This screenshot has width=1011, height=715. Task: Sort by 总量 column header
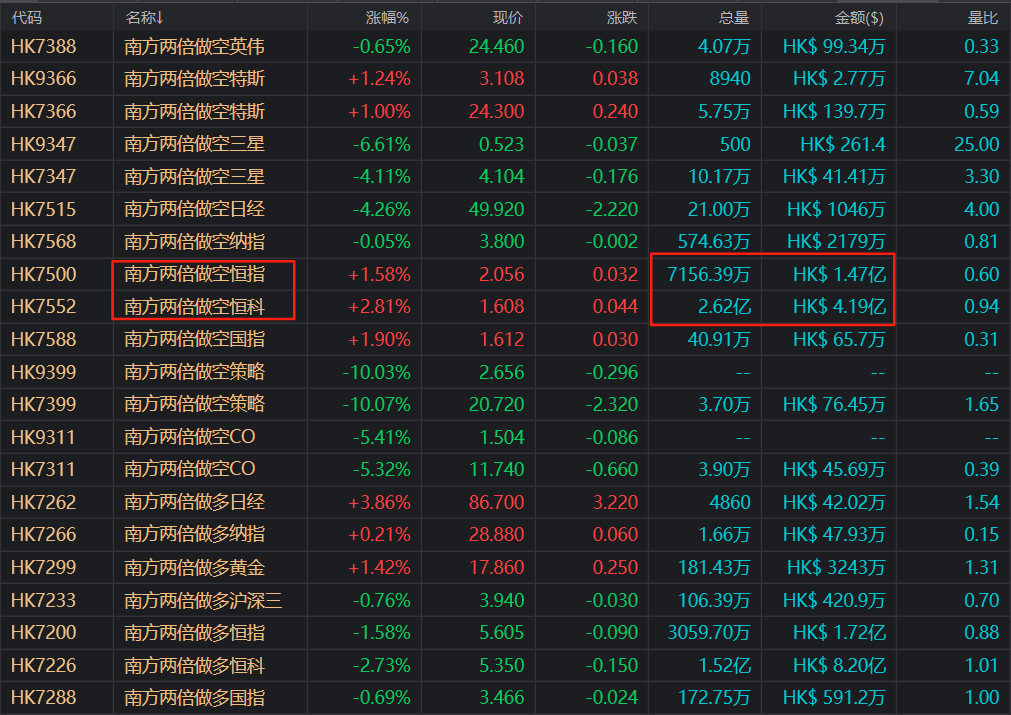click(x=734, y=17)
